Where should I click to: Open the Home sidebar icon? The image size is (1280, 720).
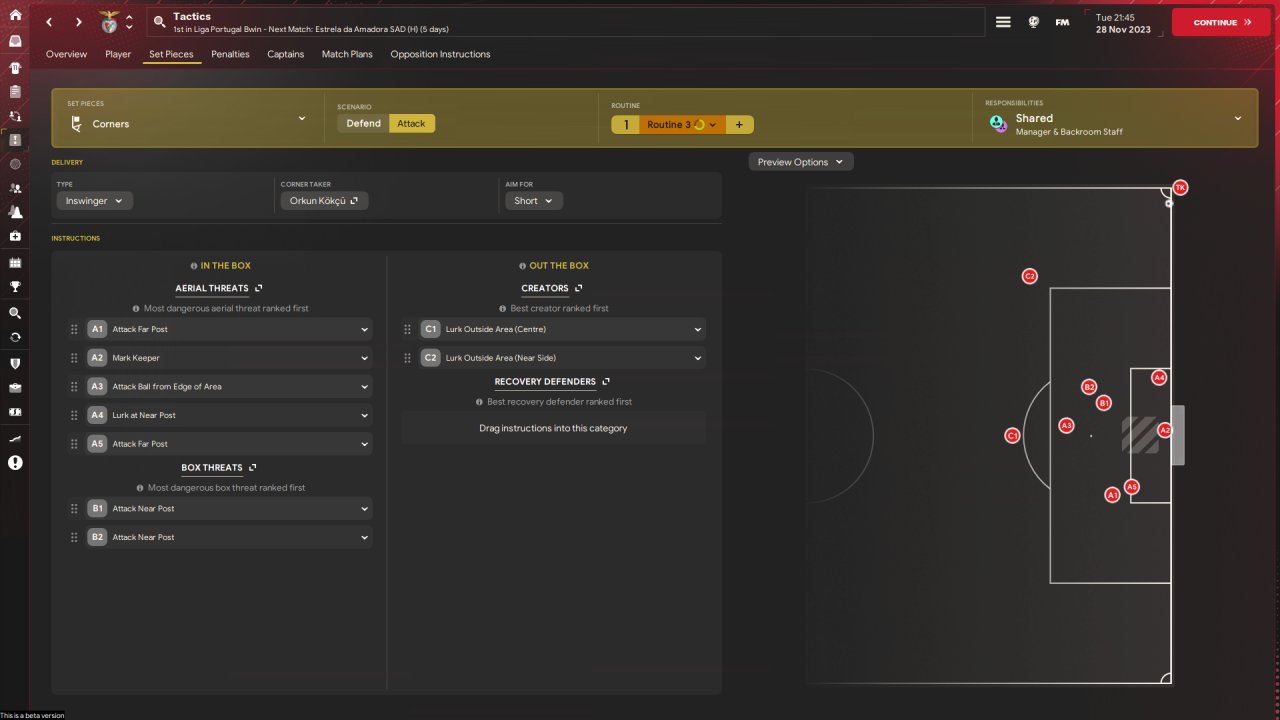tap(15, 15)
